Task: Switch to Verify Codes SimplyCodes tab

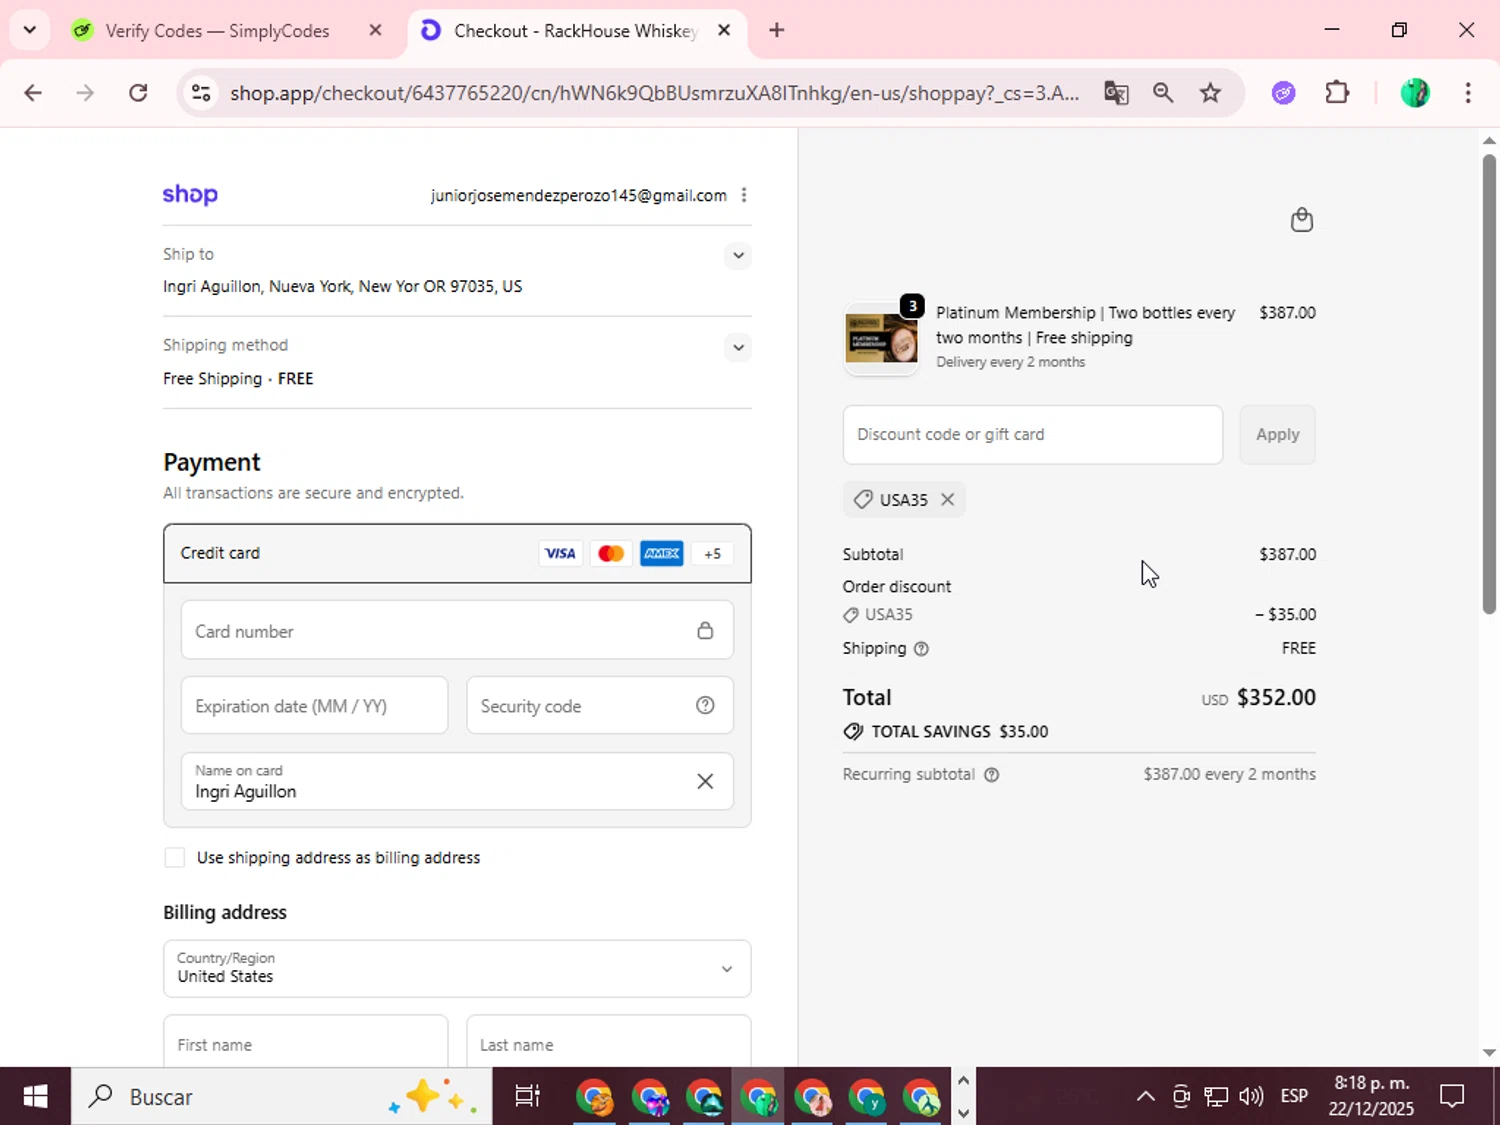Action: (217, 31)
